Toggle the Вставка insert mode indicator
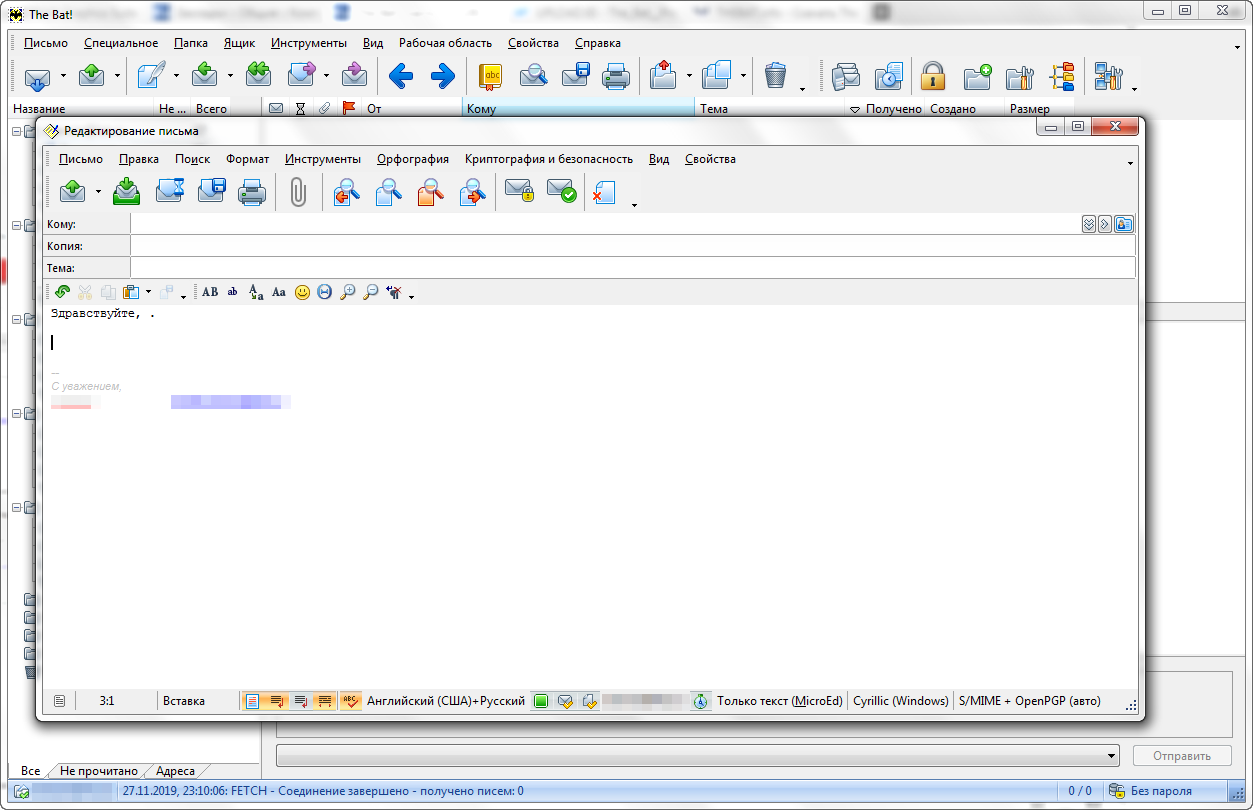The image size is (1253, 810). [x=184, y=701]
